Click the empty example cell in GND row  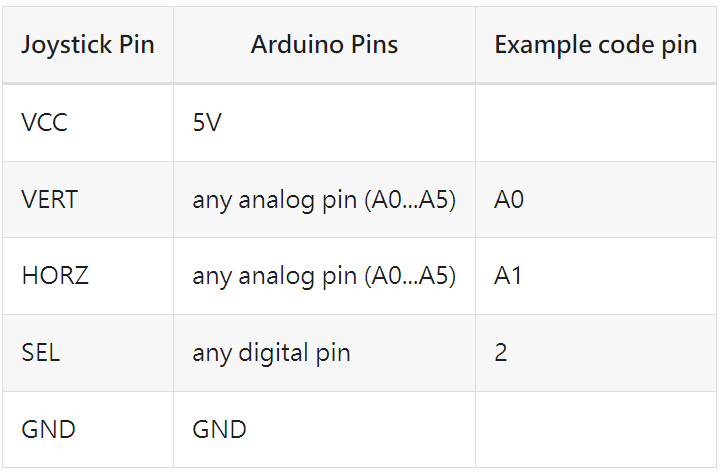click(x=595, y=430)
